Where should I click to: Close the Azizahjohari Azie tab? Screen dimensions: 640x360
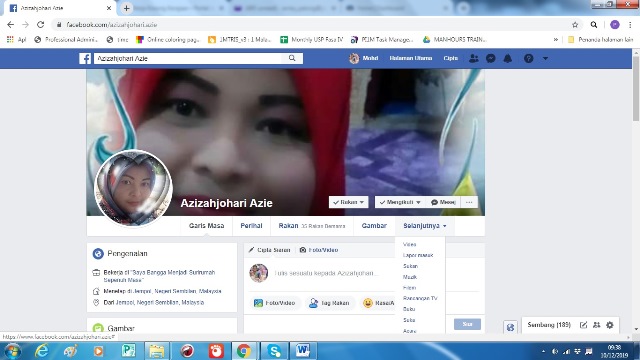tap(109, 8)
